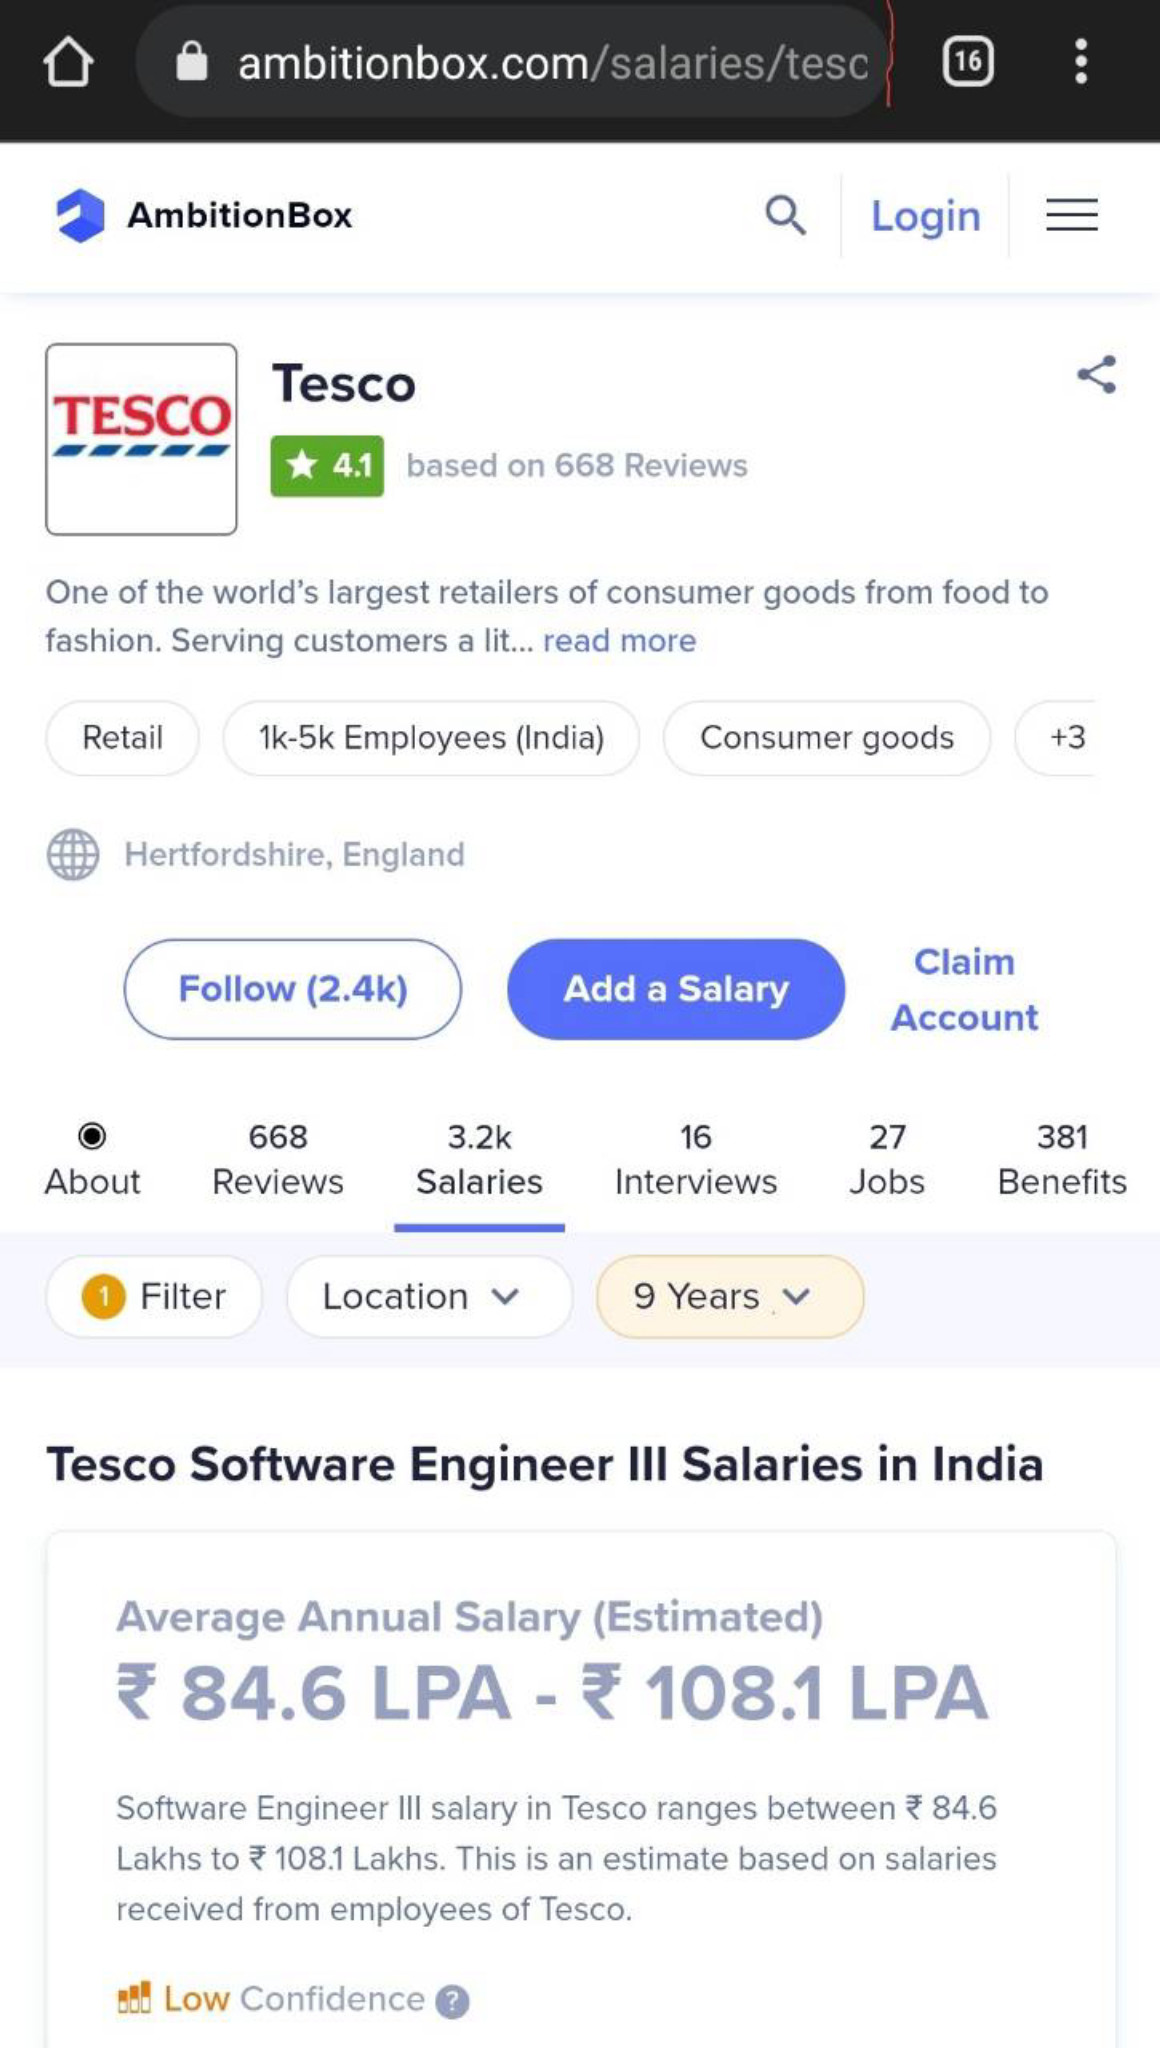The height and width of the screenshot is (2048, 1160).
Task: Open the Filter button with badge
Action: [x=154, y=1297]
